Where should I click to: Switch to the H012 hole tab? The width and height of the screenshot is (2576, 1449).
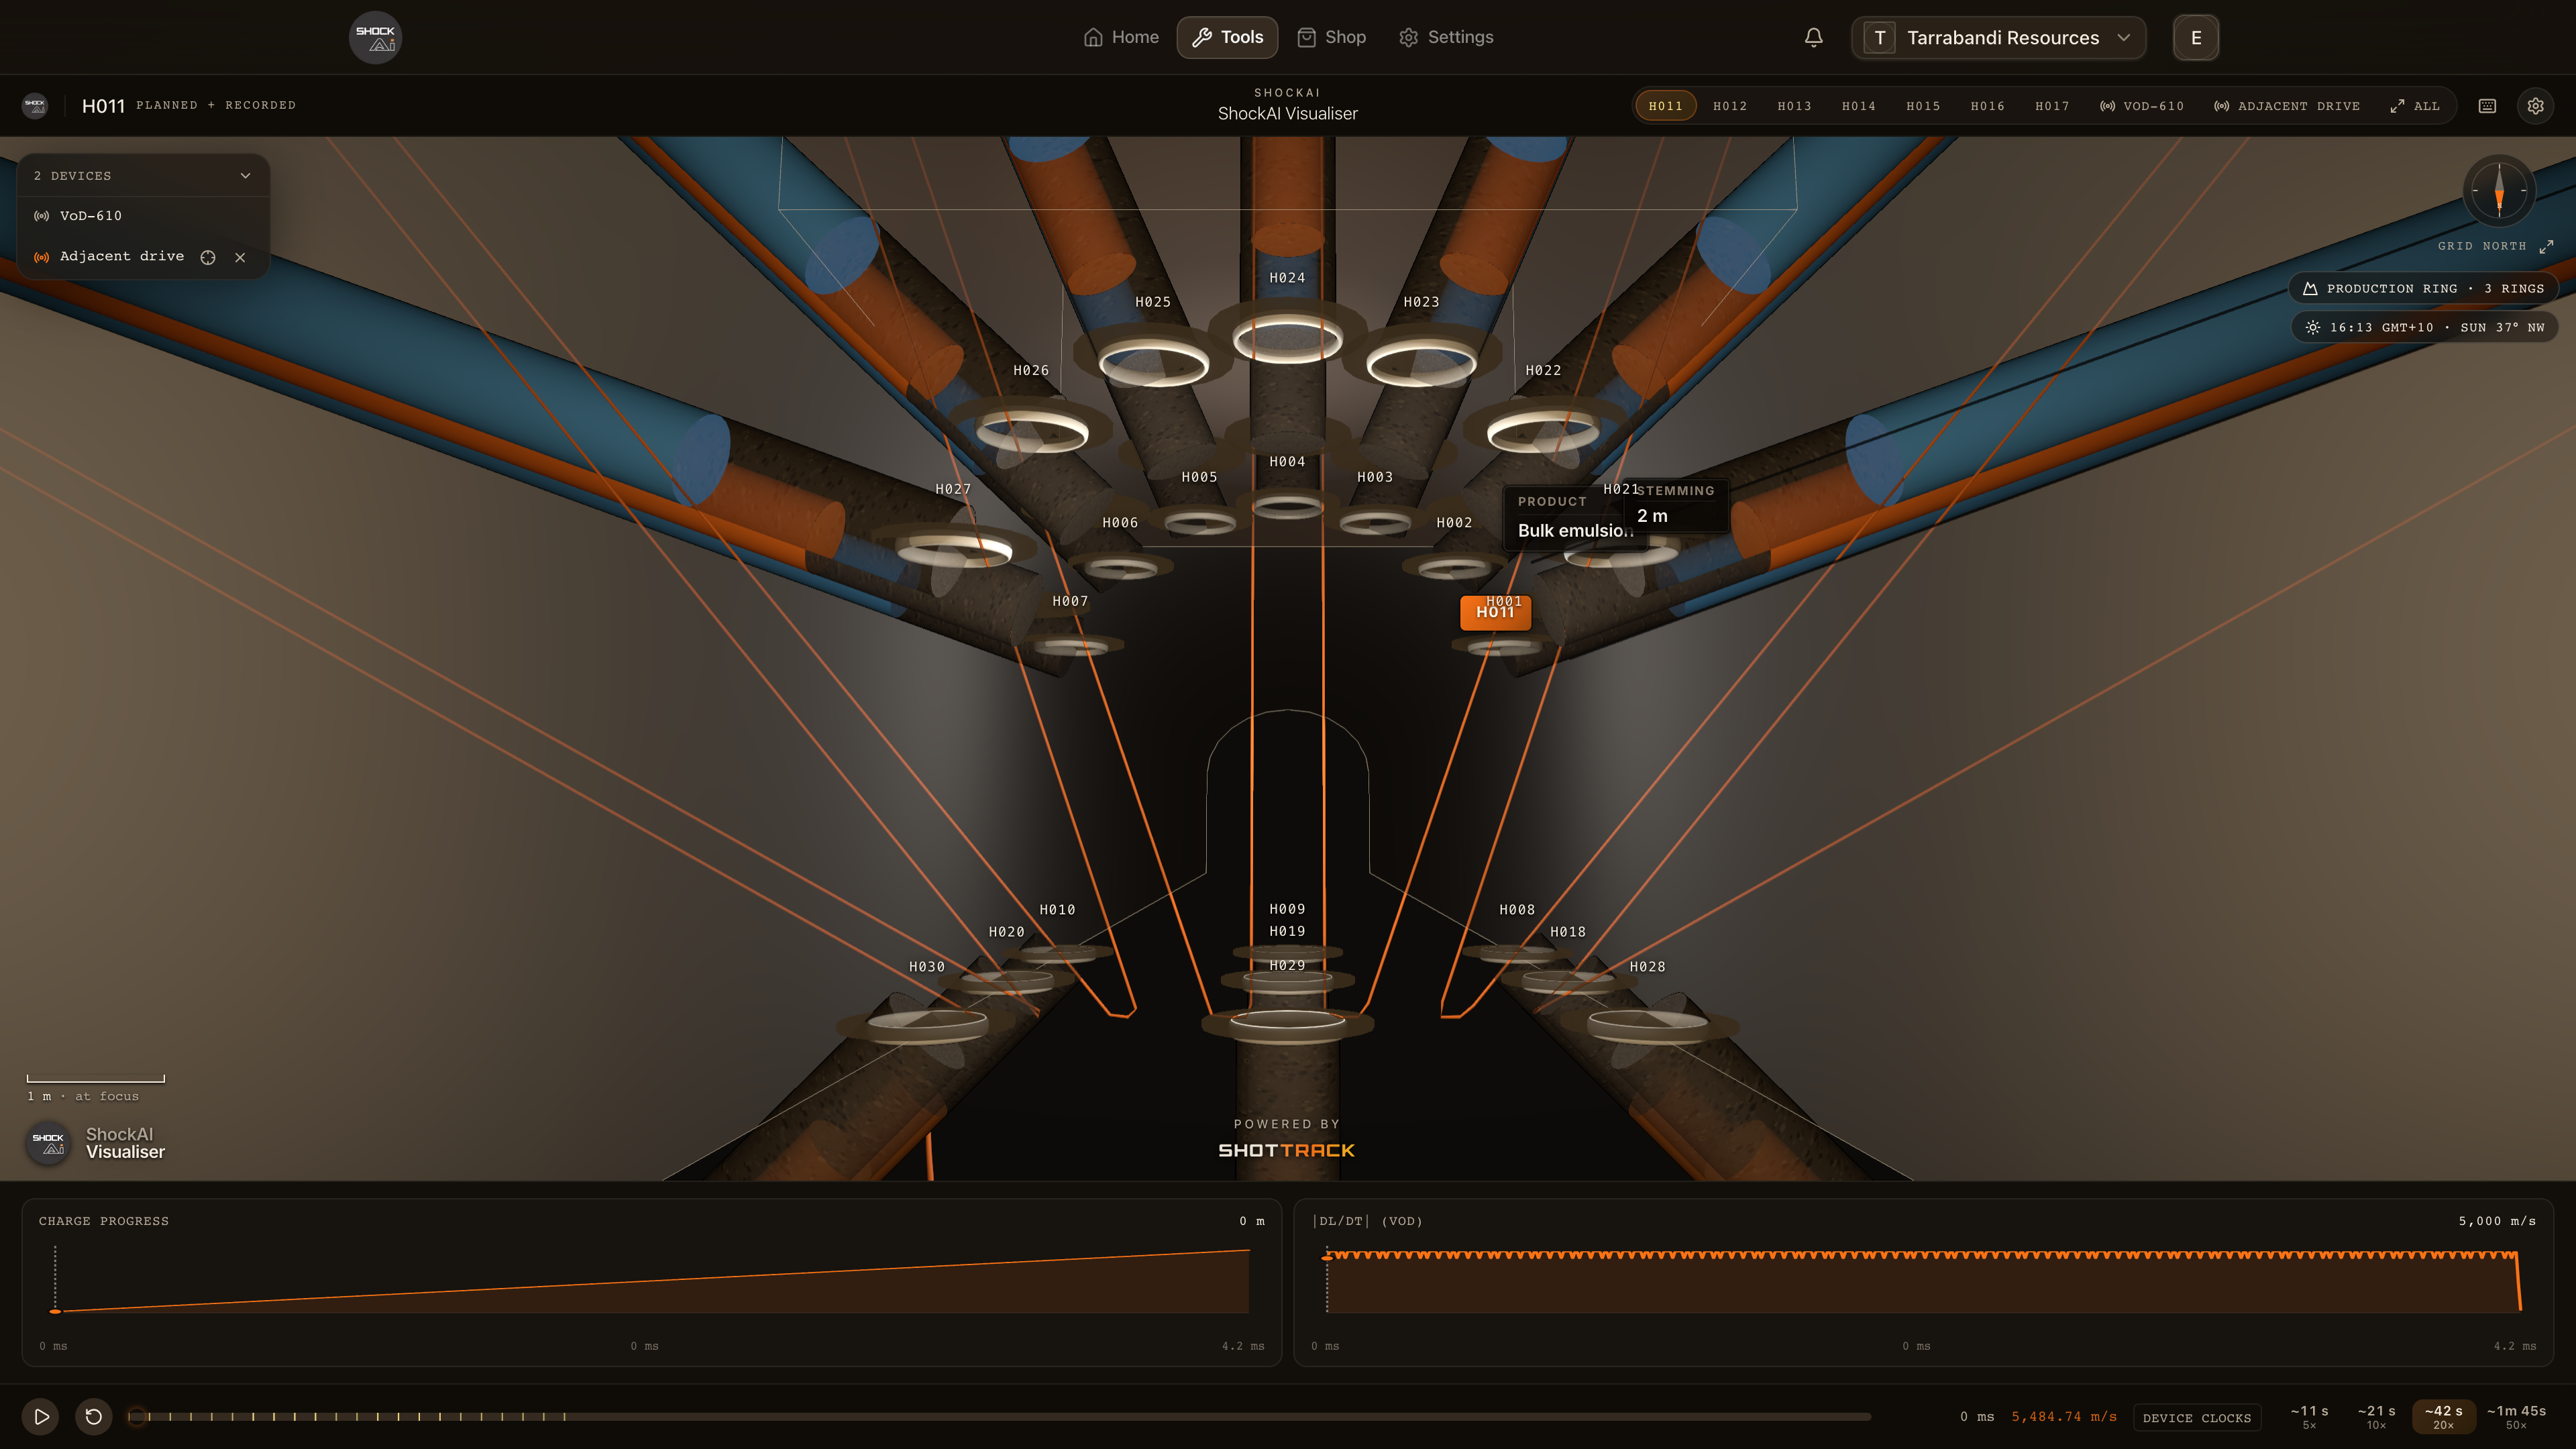1730,106
